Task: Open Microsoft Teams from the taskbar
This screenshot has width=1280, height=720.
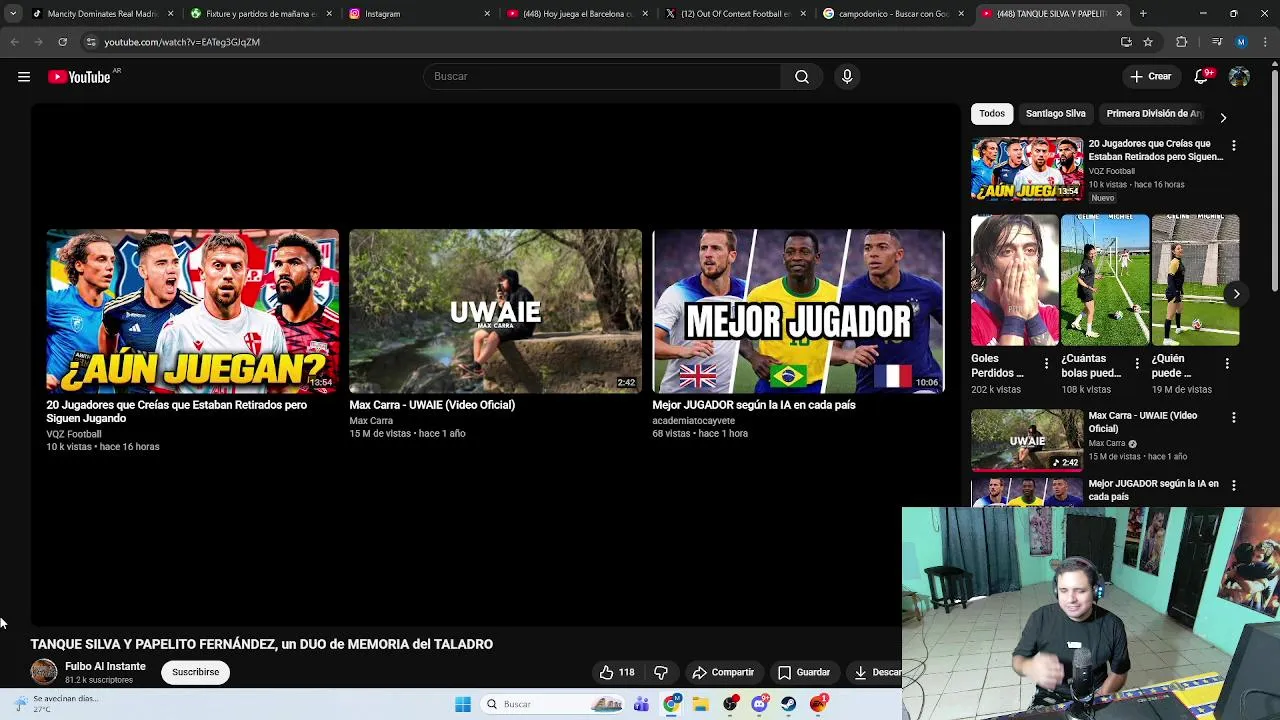Action: pyautogui.click(x=641, y=704)
